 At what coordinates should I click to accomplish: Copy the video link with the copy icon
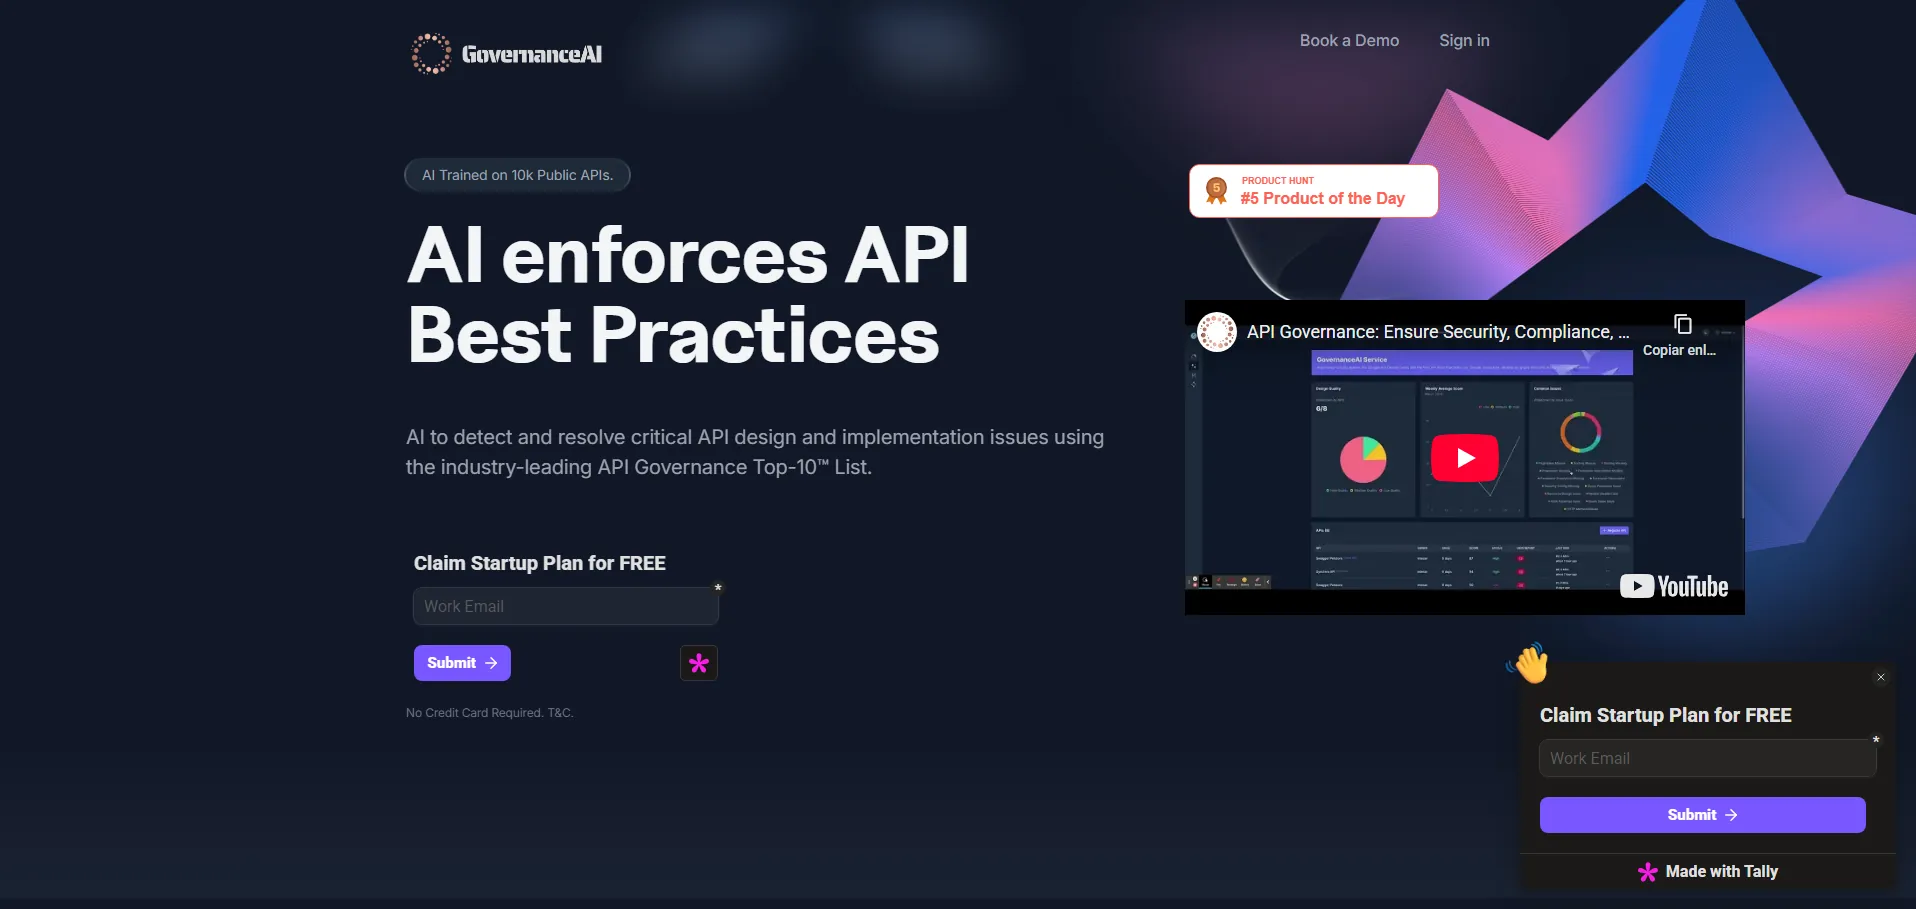click(1682, 325)
